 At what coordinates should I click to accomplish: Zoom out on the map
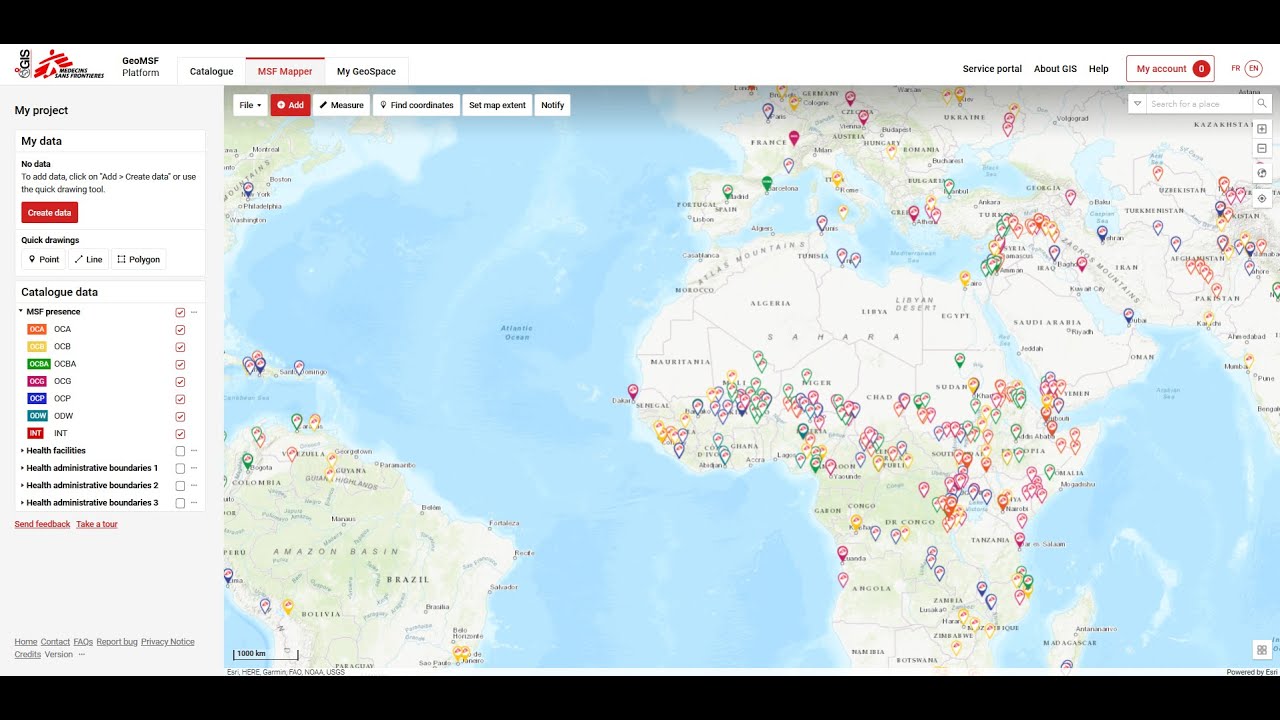point(1262,148)
